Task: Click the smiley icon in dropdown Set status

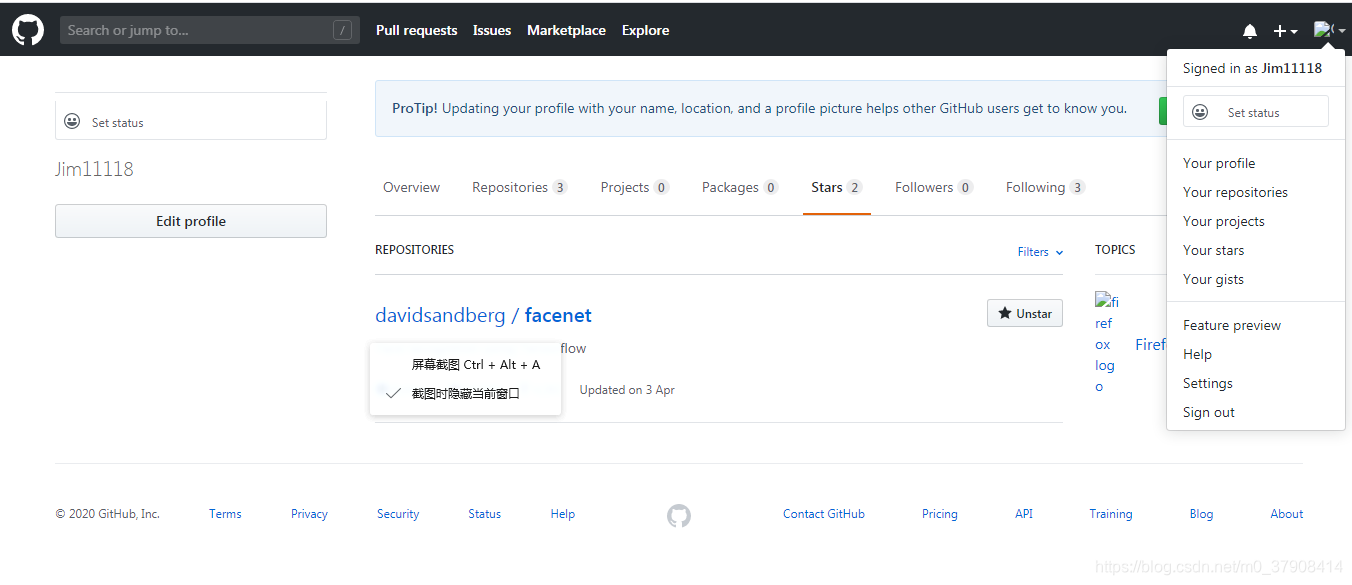Action: (x=1200, y=112)
